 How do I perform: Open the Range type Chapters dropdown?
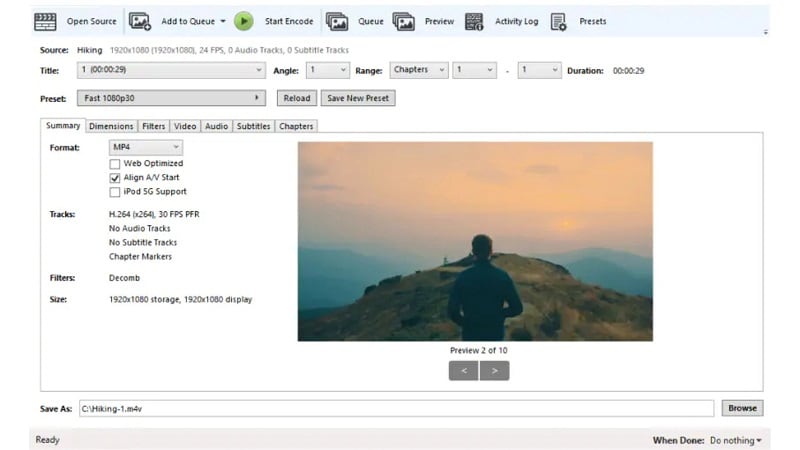click(x=419, y=70)
